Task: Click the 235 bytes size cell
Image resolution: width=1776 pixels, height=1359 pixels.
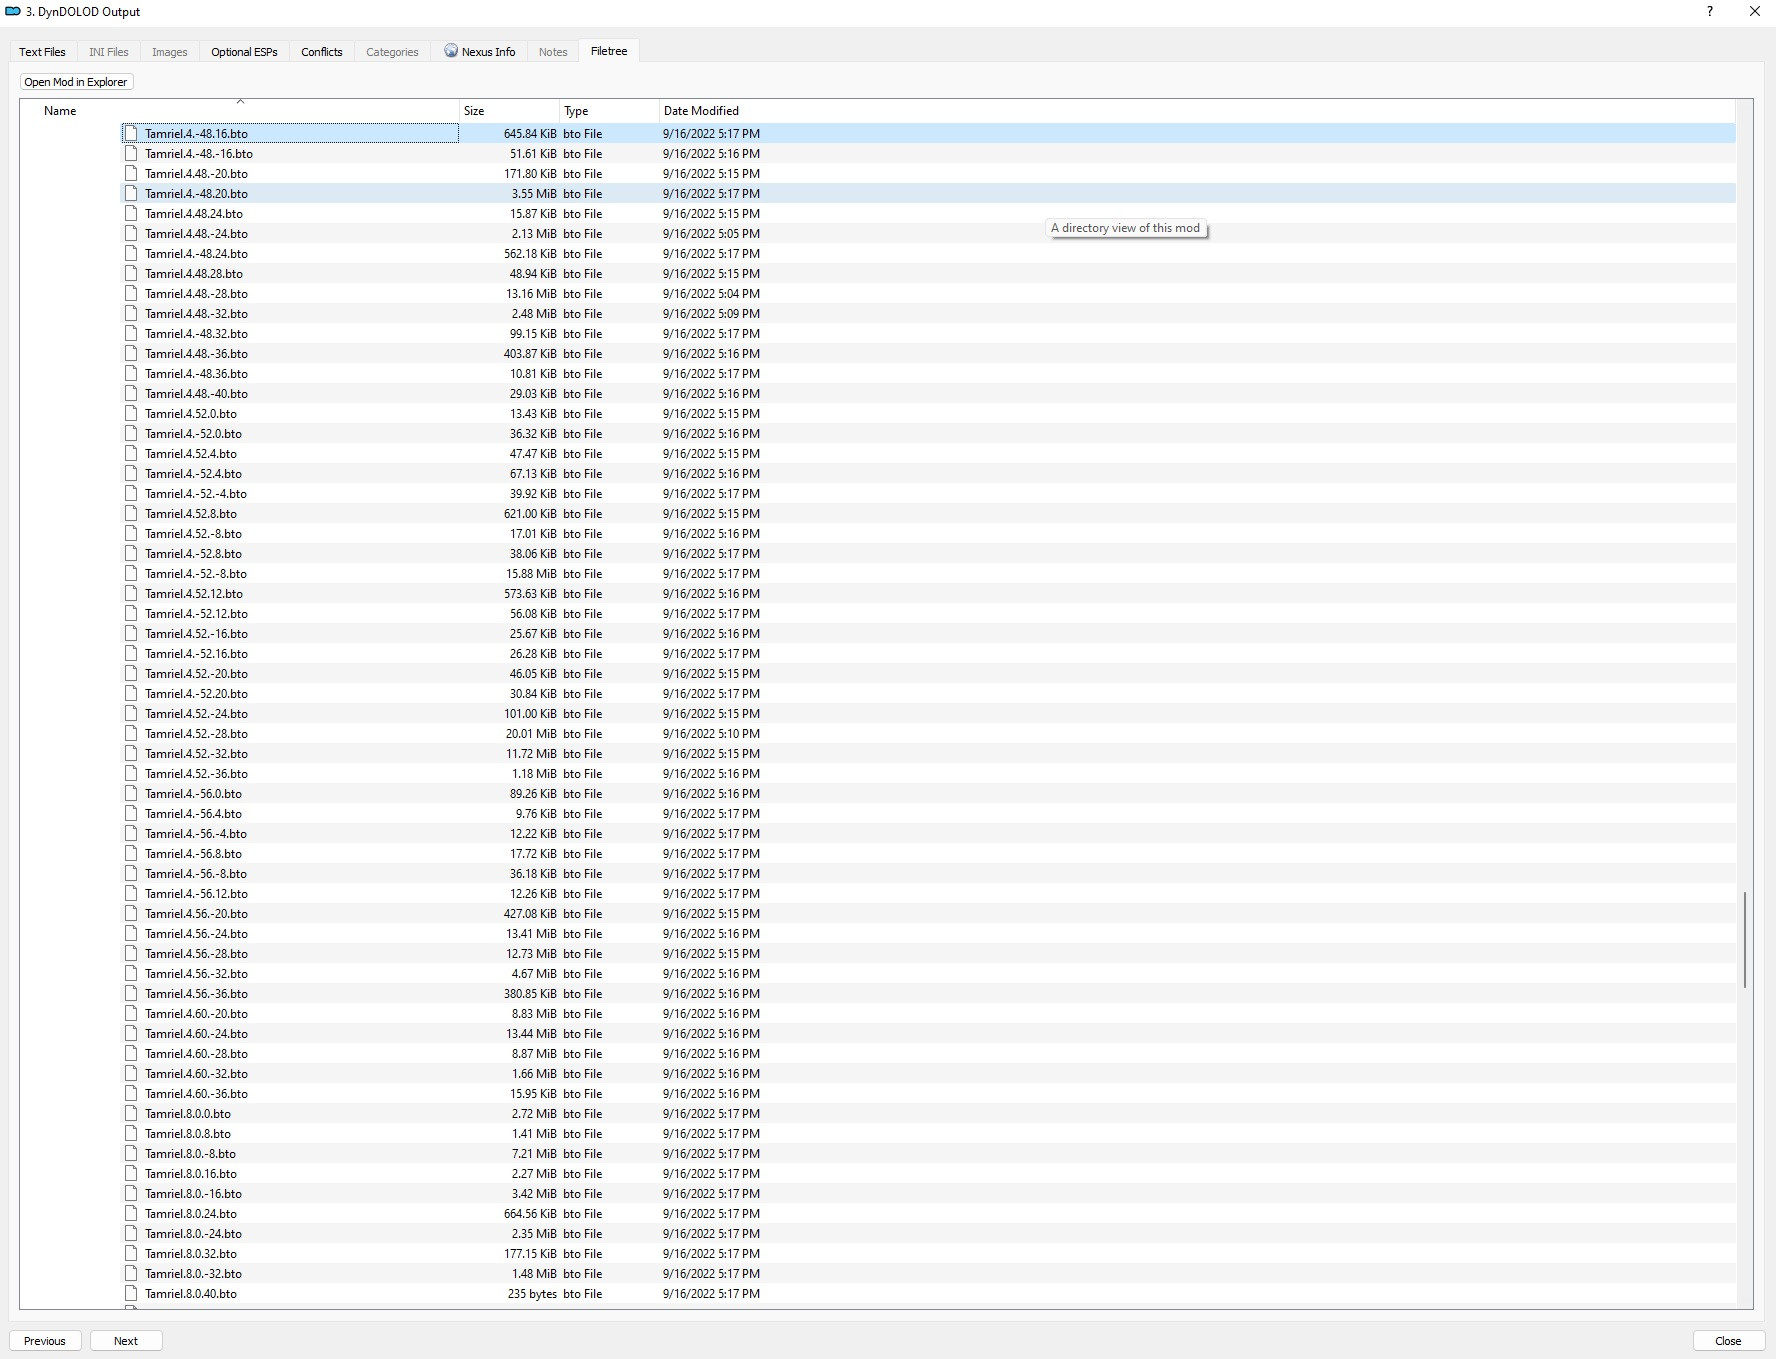Action: [532, 1293]
